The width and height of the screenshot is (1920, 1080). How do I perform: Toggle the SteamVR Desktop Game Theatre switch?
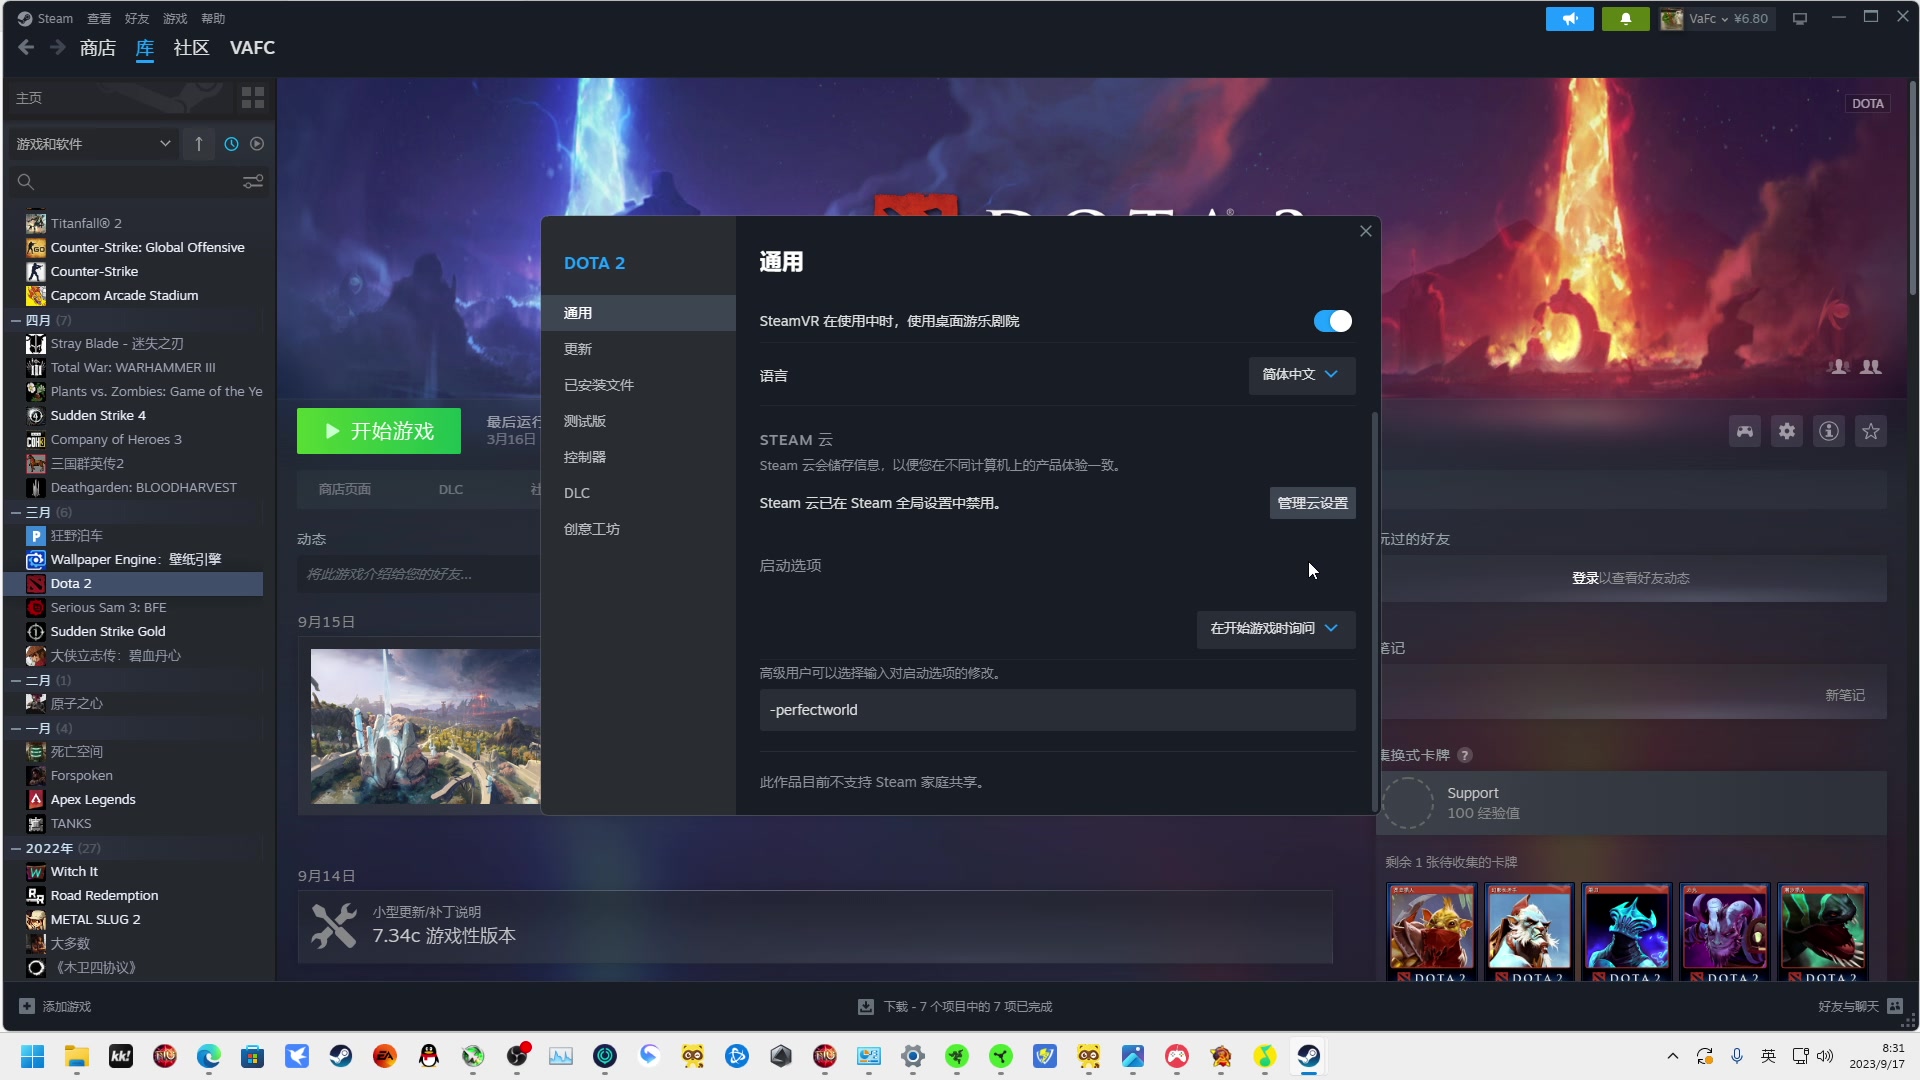1332,321
